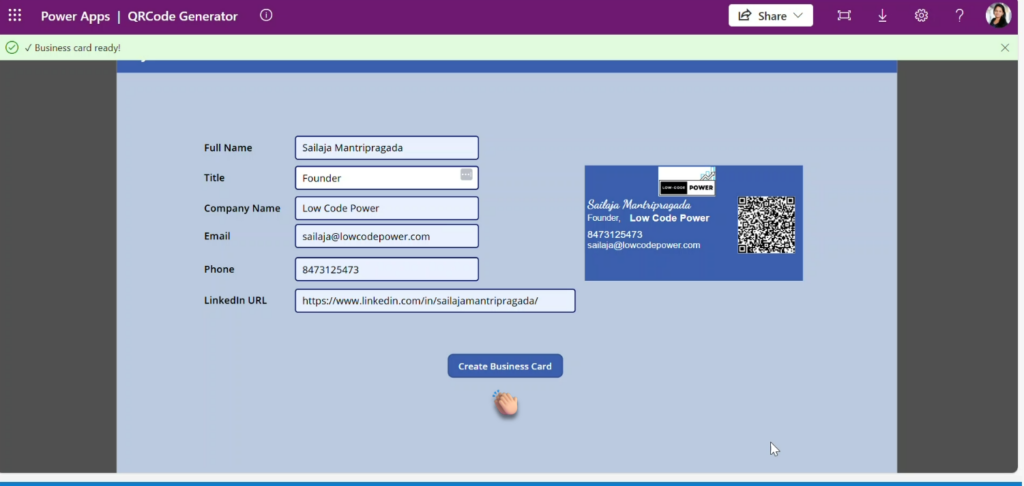Click the Company Name label
This screenshot has width=1024, height=486.
pyautogui.click(x=242, y=208)
